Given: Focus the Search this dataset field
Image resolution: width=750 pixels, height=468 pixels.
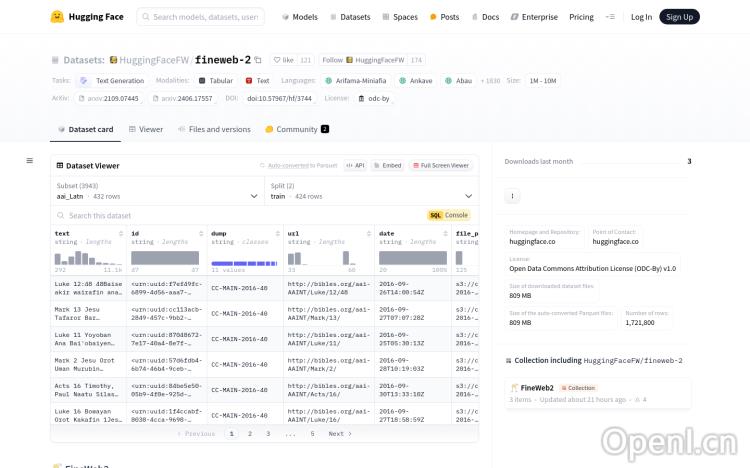Looking at the screenshot, I should click(240, 215).
